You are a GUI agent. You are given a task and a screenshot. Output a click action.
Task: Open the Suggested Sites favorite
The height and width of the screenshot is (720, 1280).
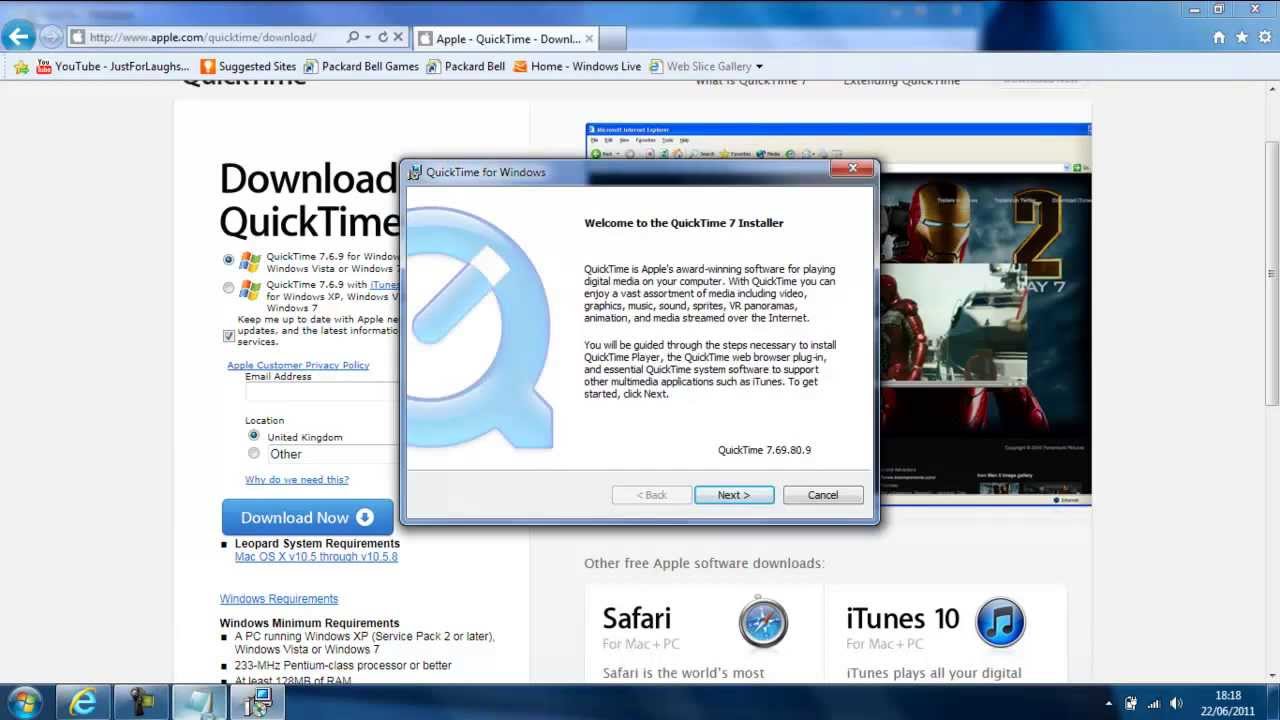click(x=248, y=67)
